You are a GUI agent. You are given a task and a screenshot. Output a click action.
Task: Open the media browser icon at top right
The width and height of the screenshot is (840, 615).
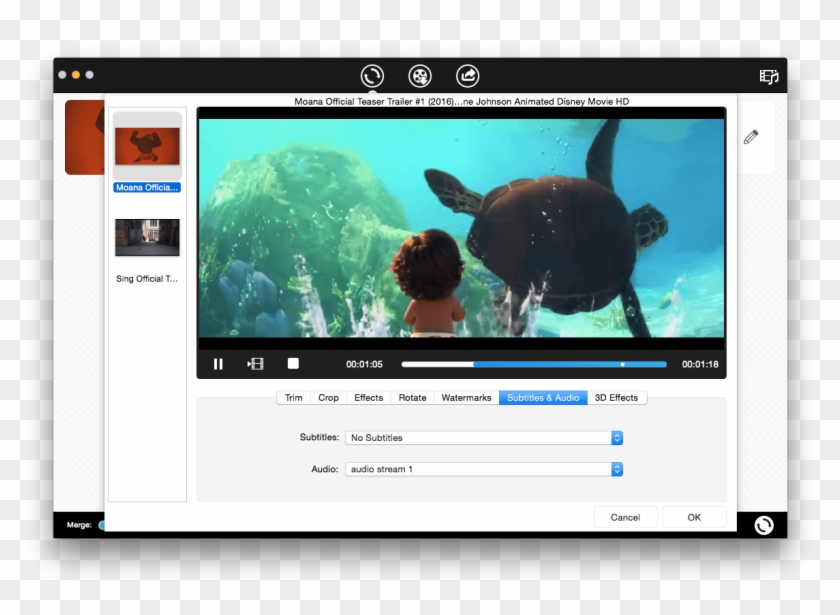click(769, 77)
